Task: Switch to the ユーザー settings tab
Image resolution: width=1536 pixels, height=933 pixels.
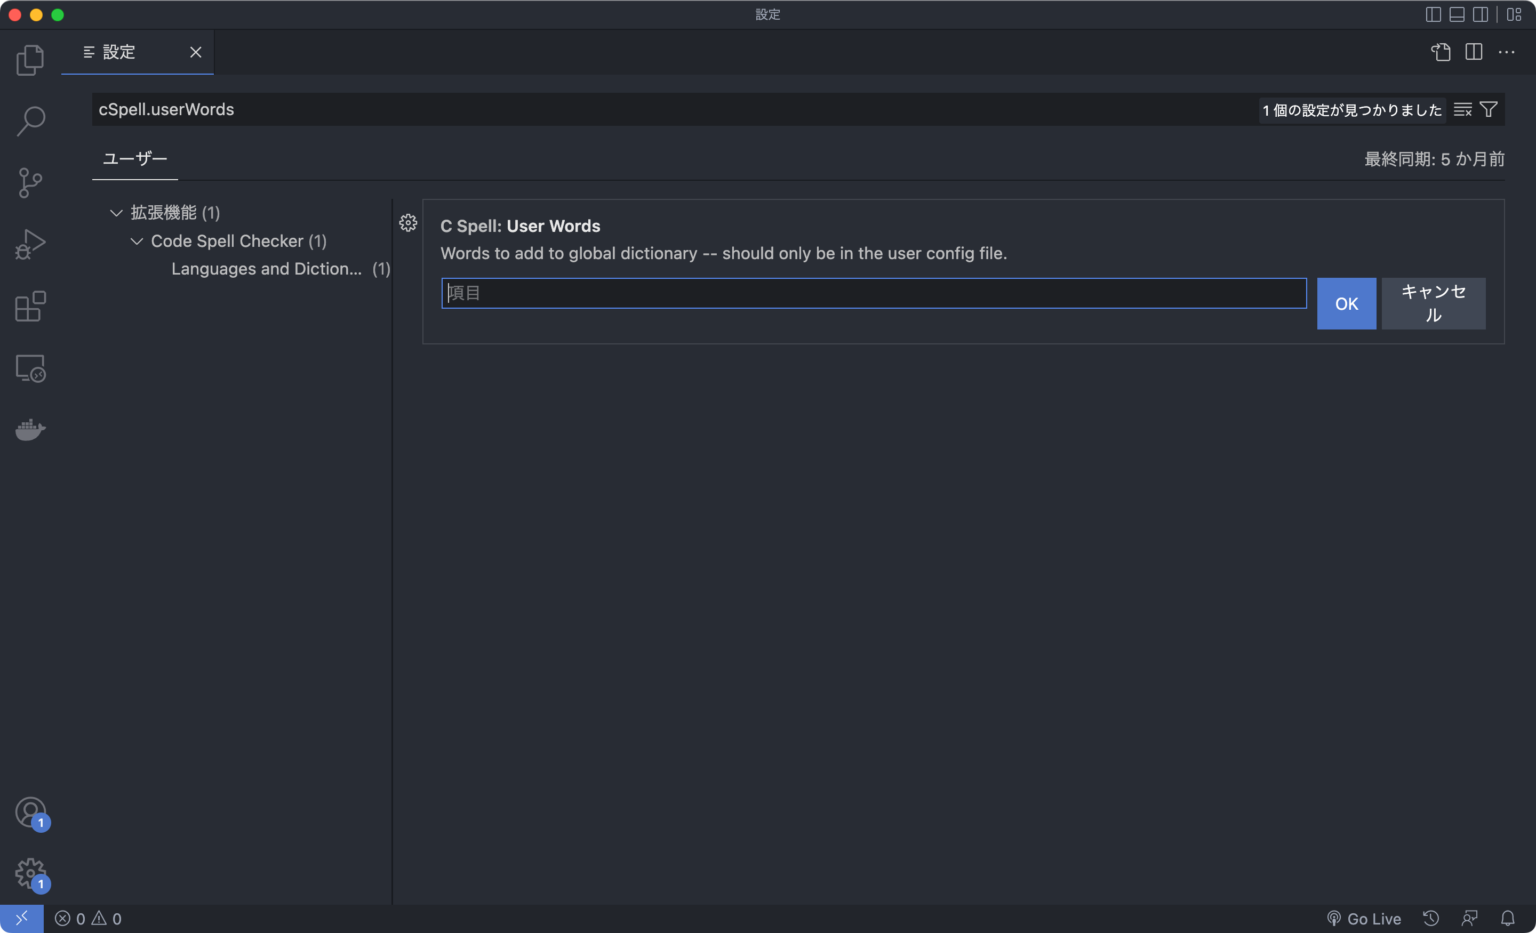Action: [134, 158]
